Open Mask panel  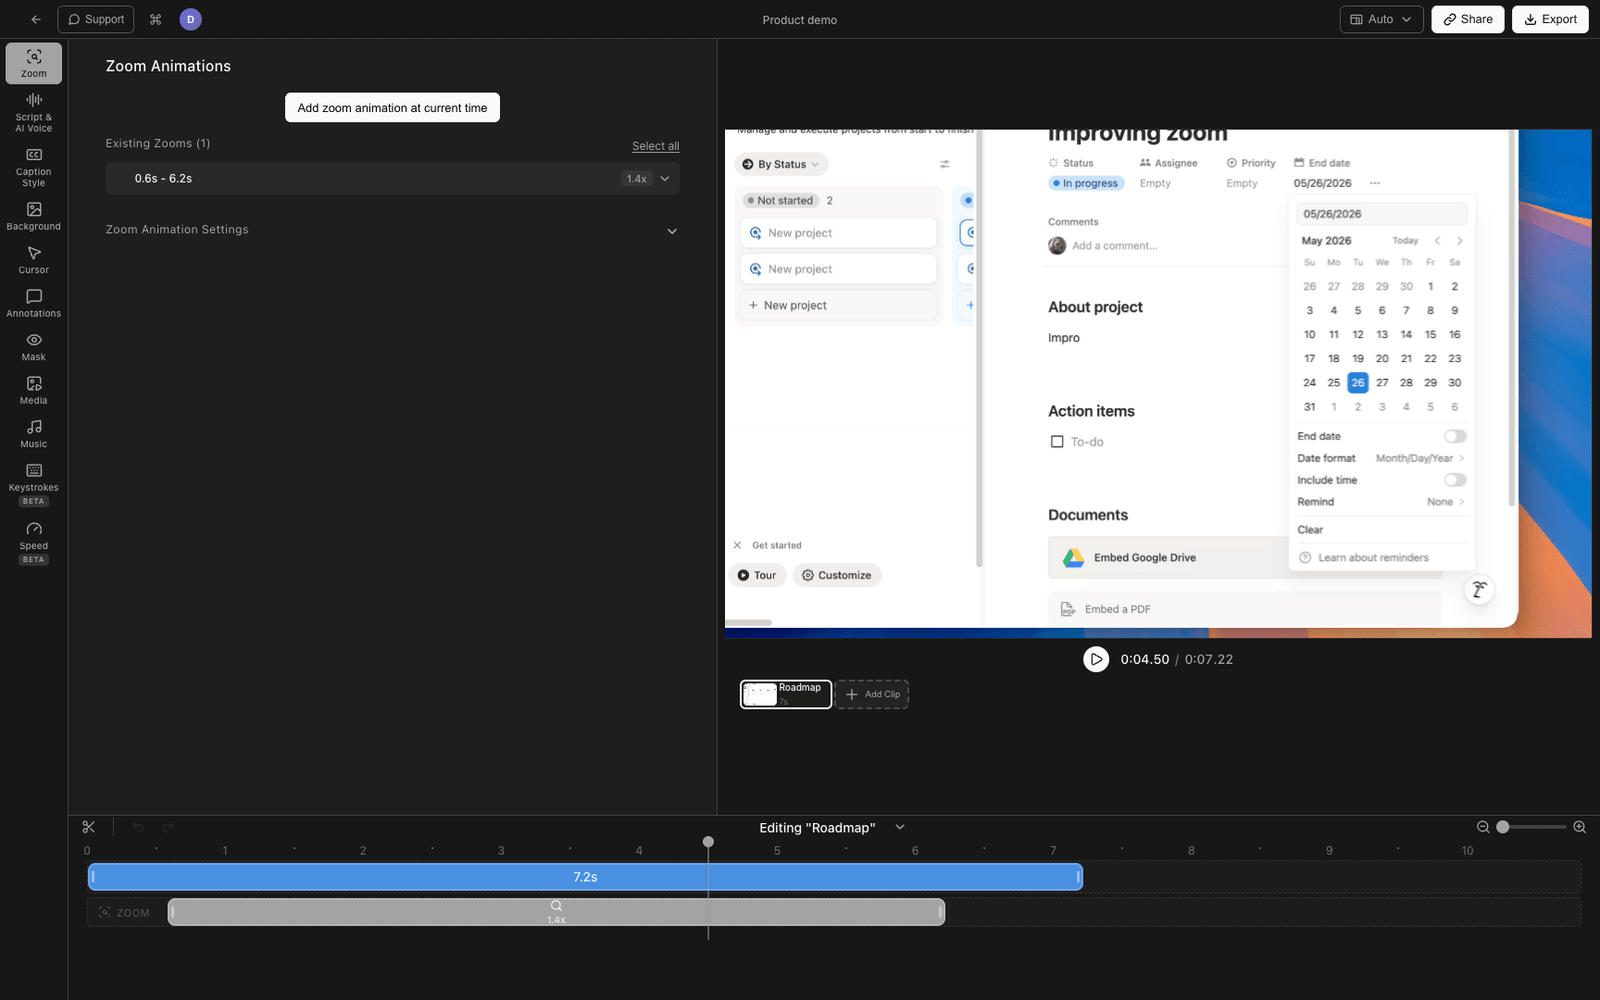pos(34,347)
